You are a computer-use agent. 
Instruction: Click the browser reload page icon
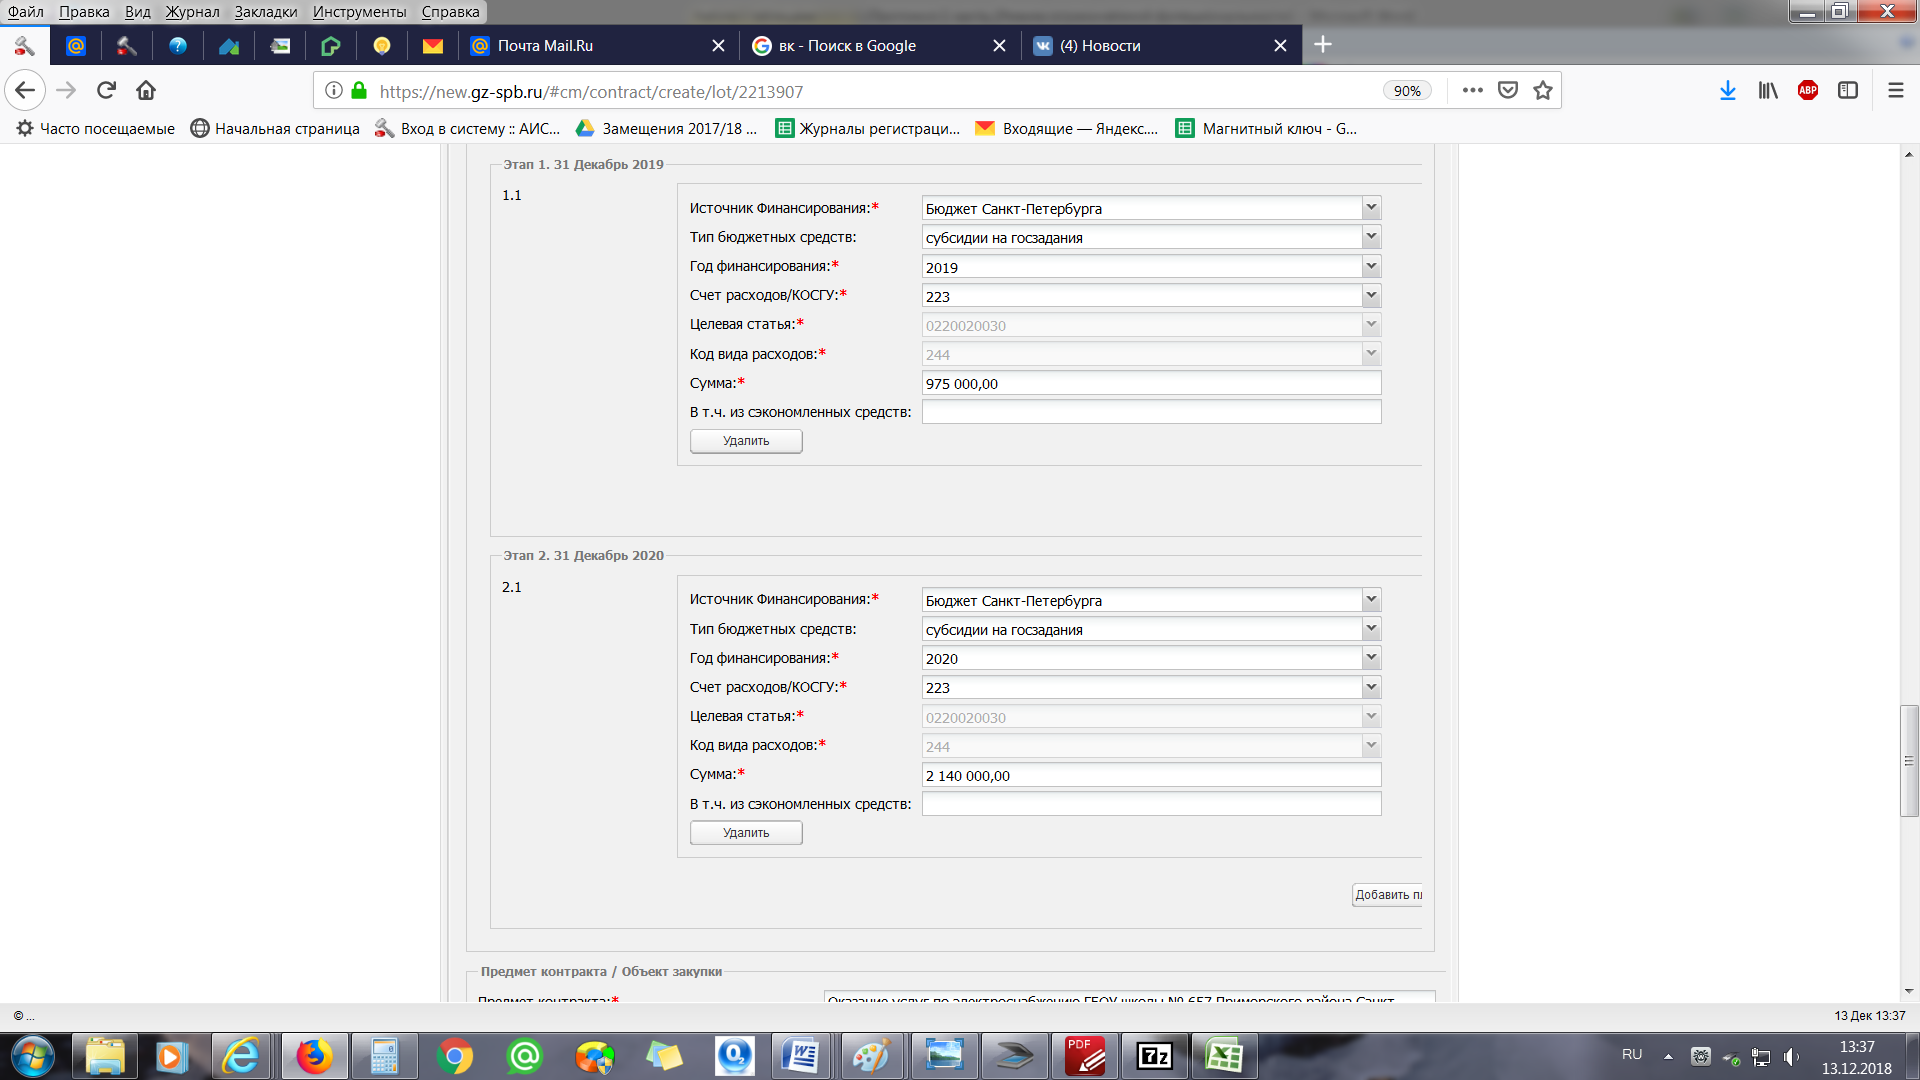click(106, 90)
